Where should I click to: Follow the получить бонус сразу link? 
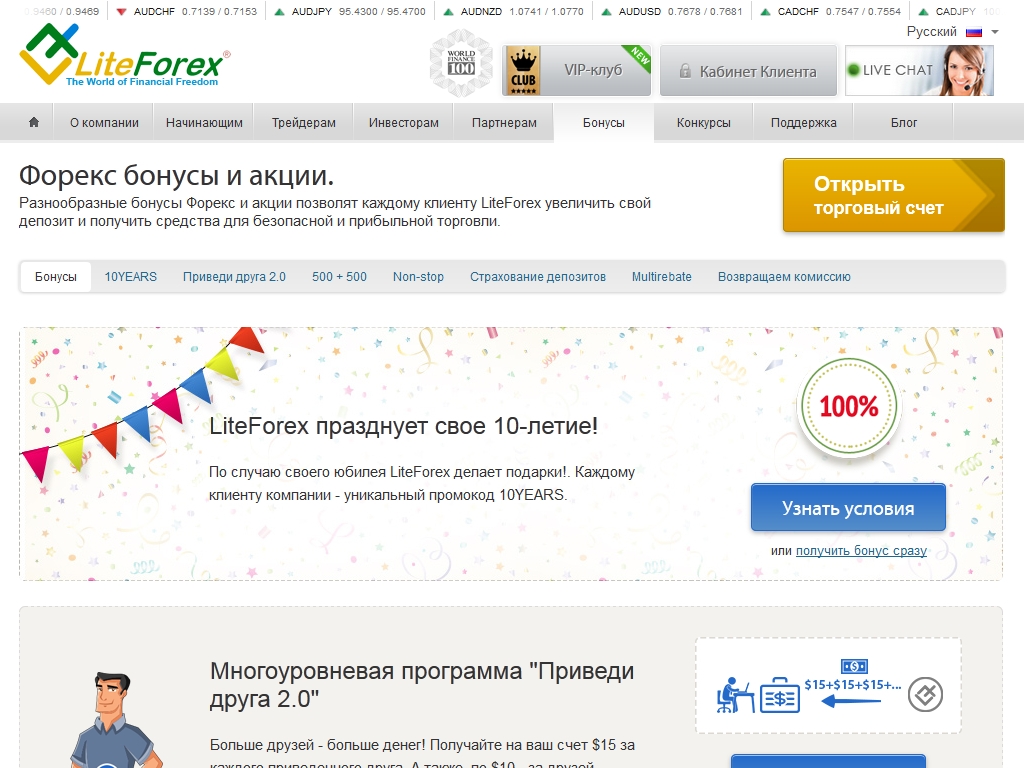pos(861,551)
